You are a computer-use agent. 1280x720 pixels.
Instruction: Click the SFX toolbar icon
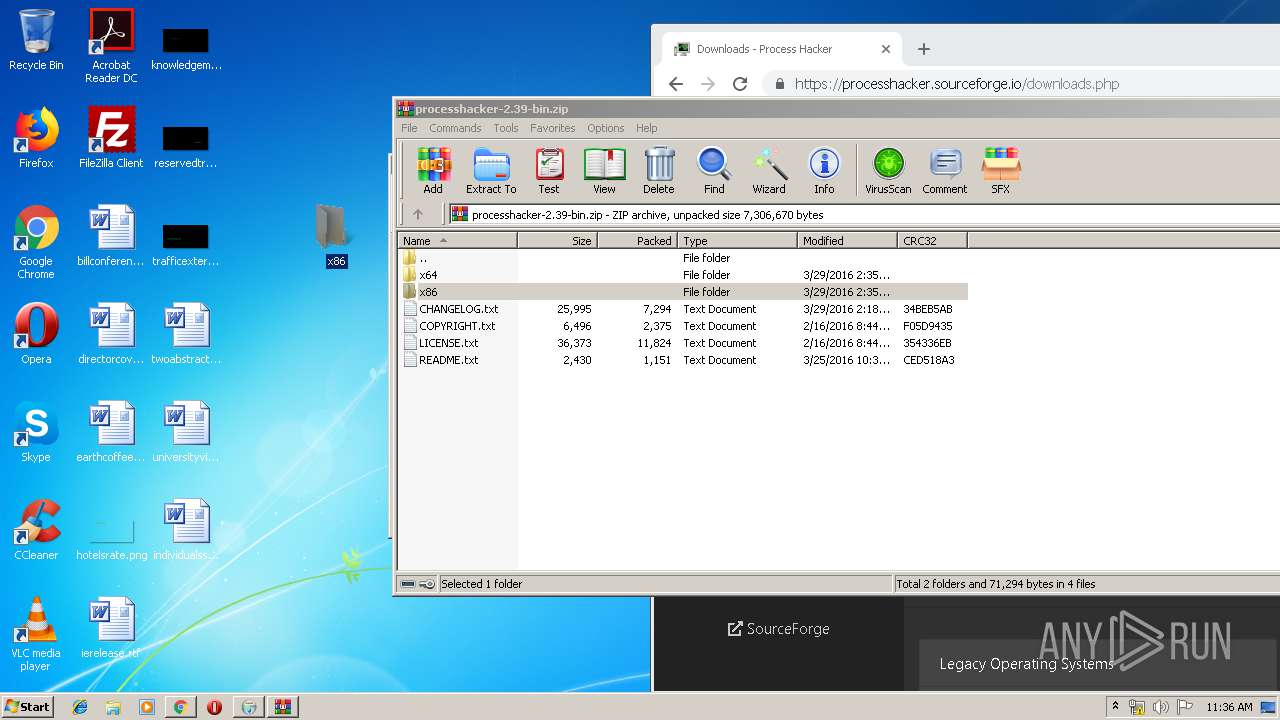click(1000, 171)
